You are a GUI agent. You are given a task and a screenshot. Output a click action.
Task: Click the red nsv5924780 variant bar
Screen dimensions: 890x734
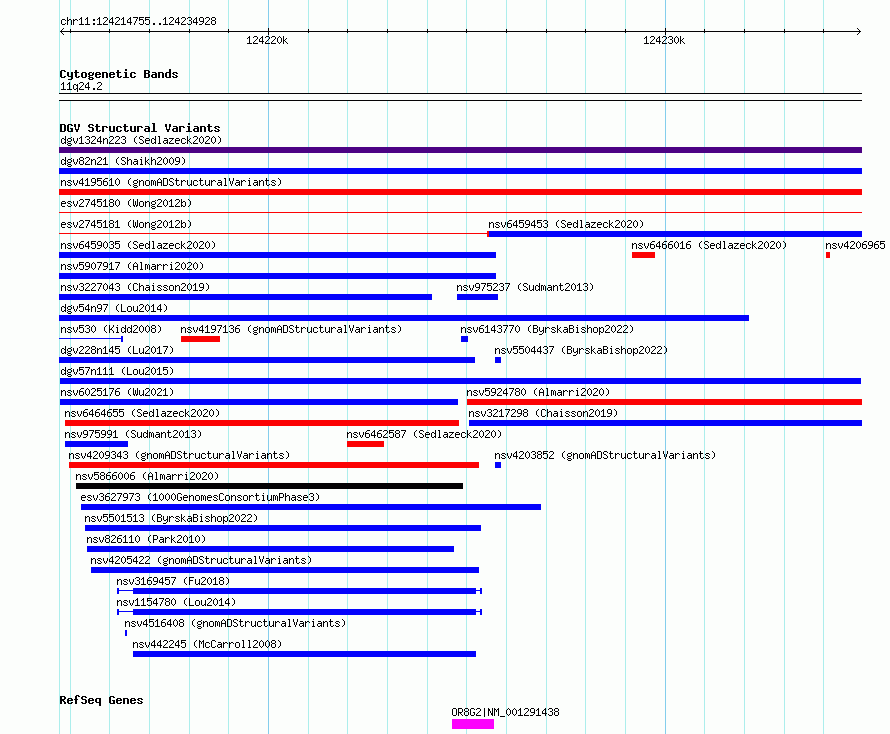[665, 402]
